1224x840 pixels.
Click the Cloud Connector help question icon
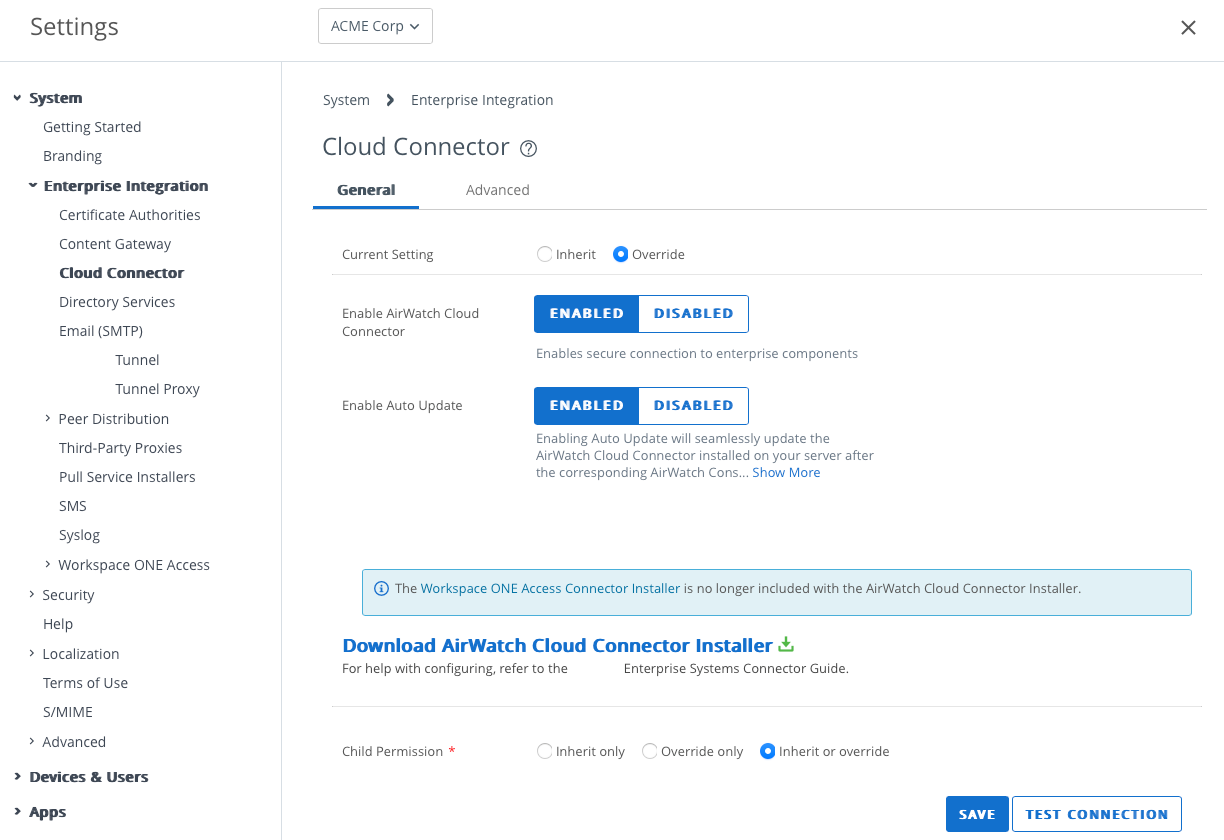coord(529,149)
